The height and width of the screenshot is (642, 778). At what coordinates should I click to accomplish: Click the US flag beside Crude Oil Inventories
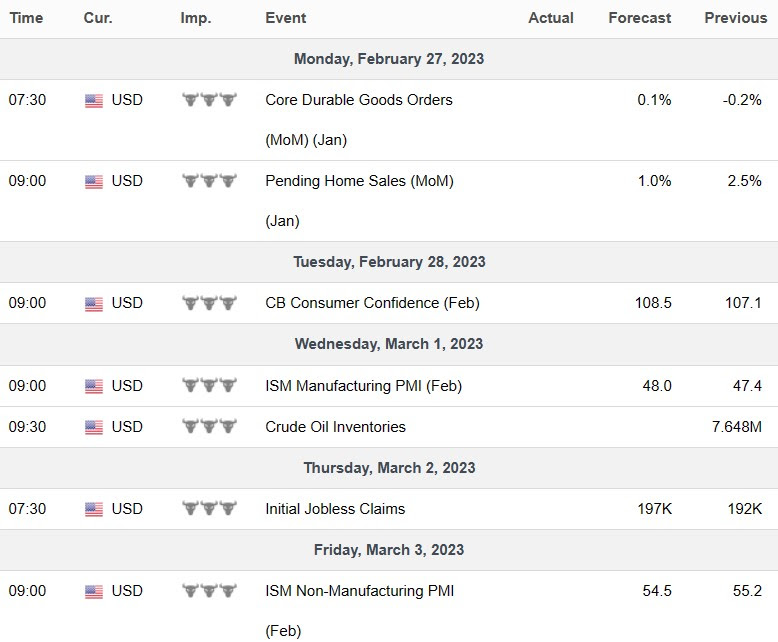(x=94, y=427)
